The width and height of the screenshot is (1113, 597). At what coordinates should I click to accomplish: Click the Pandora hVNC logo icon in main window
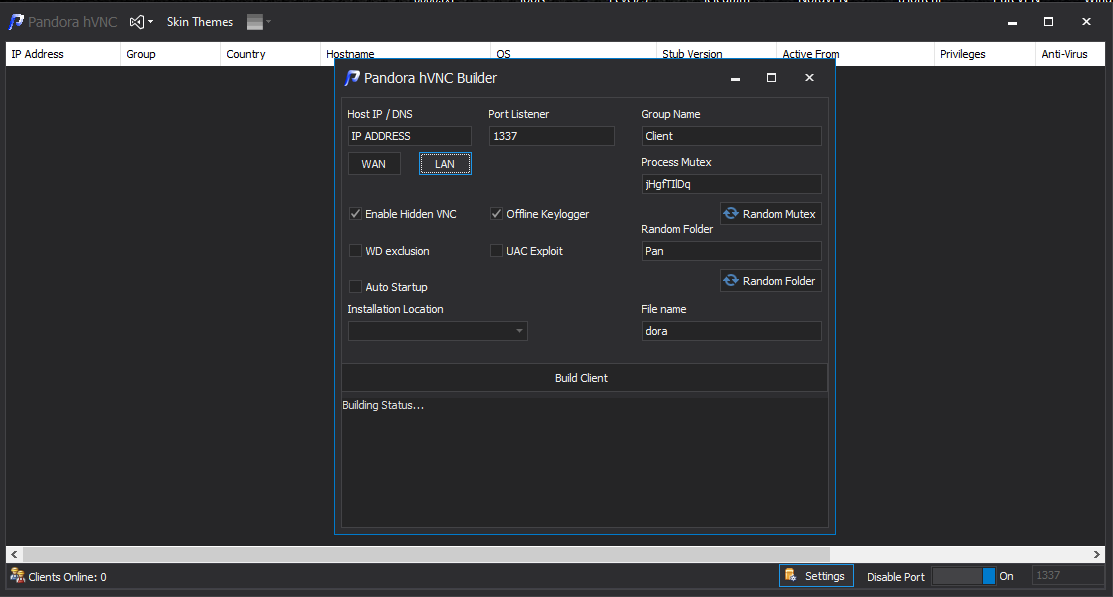(x=16, y=22)
